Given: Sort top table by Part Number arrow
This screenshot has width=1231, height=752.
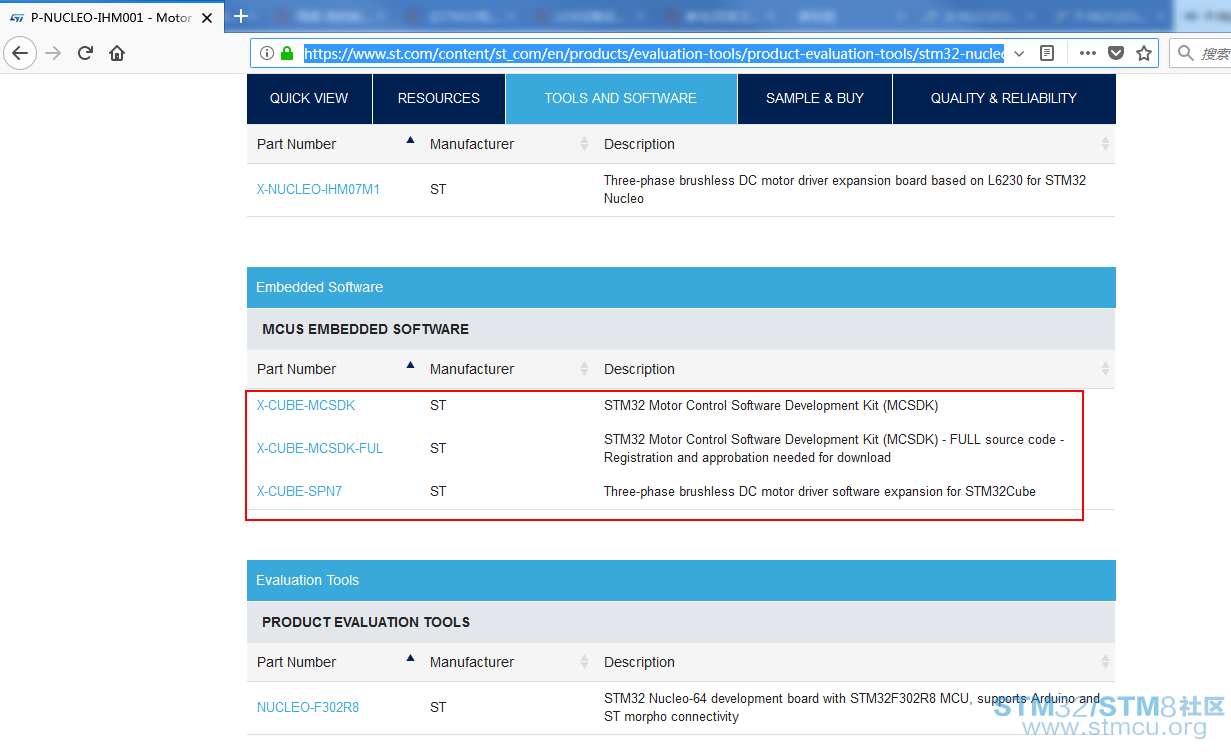Looking at the screenshot, I should click(410, 141).
